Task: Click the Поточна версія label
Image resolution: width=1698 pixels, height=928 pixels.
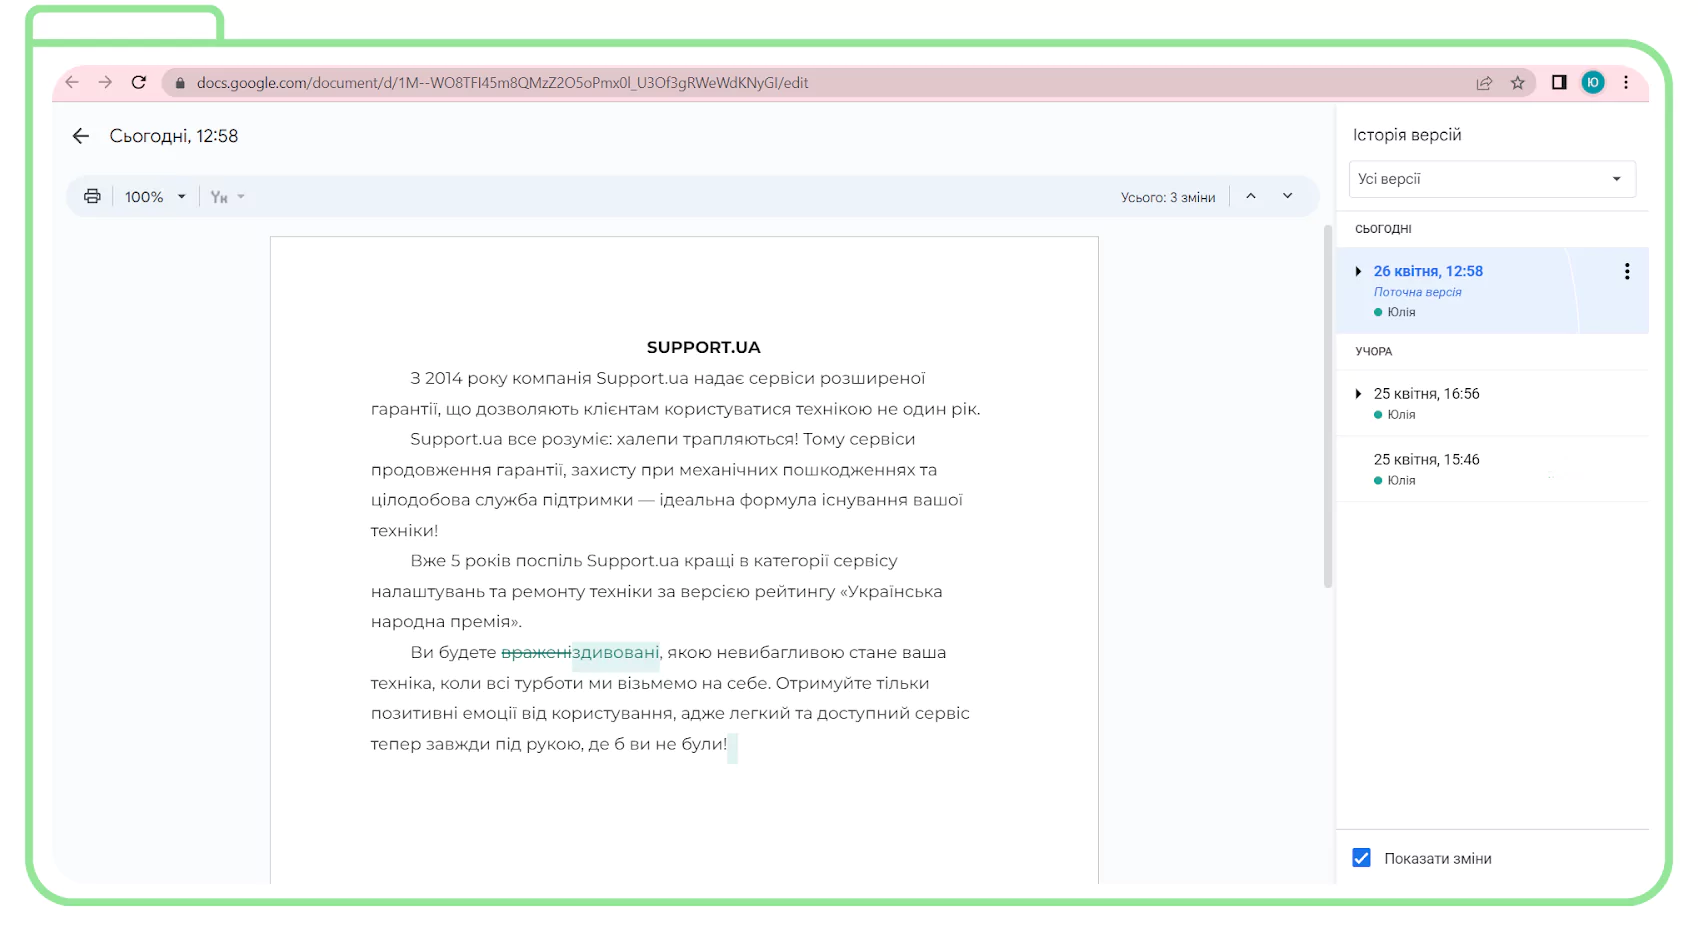Action: point(1417,292)
